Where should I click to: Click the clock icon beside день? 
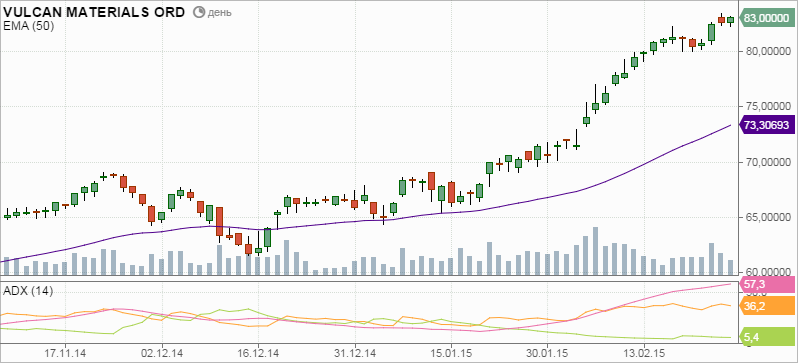point(199,12)
